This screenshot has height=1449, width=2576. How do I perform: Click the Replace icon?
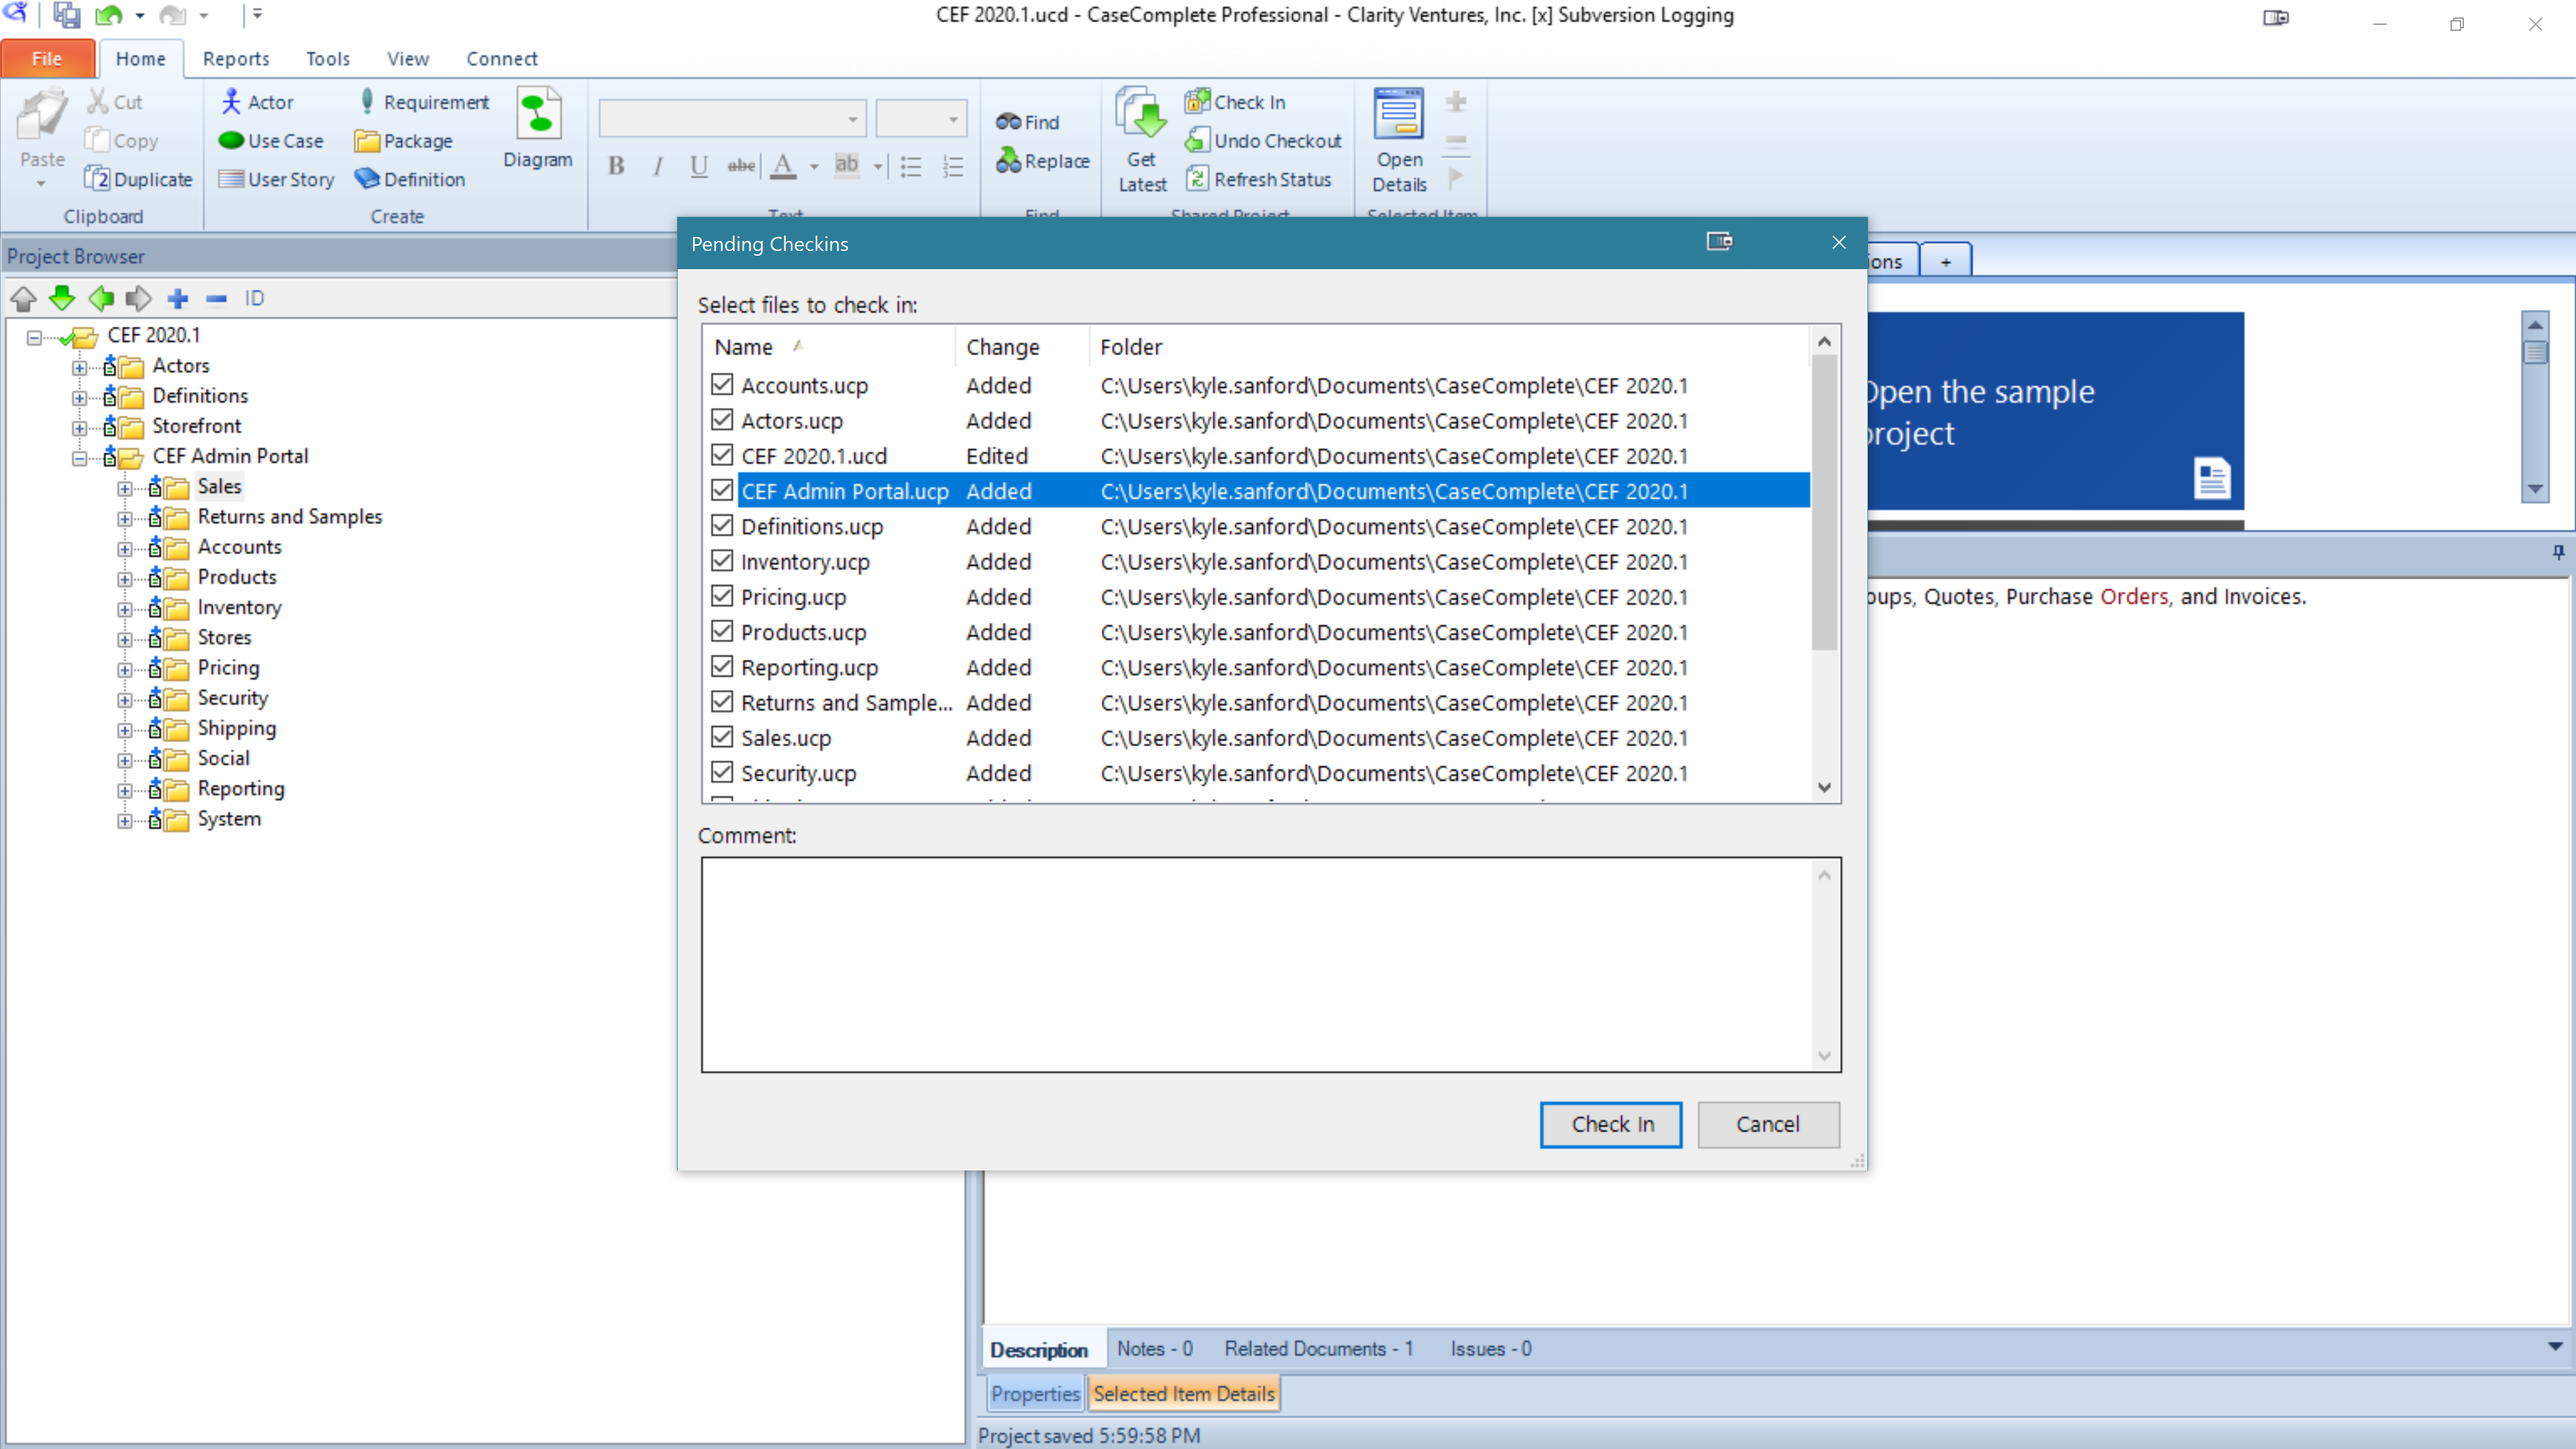1008,160
